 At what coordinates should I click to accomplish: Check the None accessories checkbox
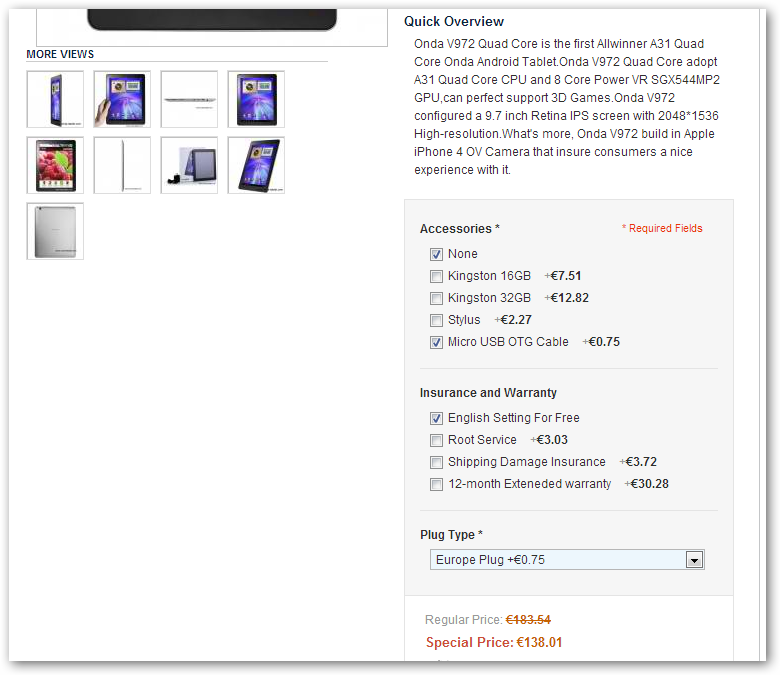(436, 255)
